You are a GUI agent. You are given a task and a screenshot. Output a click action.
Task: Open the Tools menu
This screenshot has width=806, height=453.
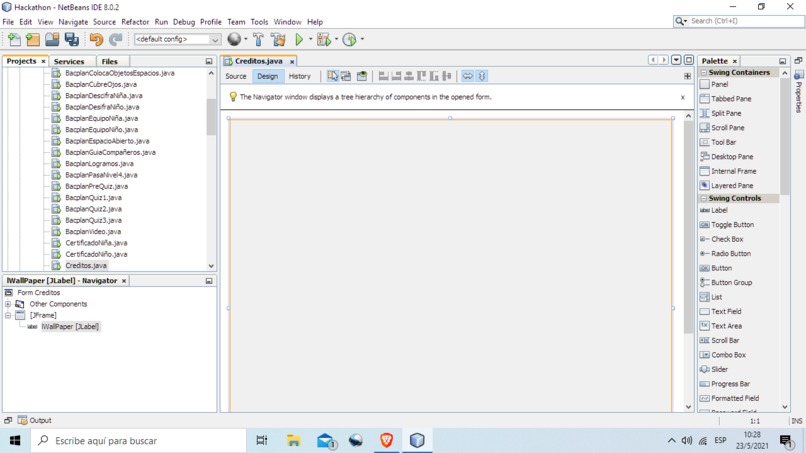[x=259, y=22]
